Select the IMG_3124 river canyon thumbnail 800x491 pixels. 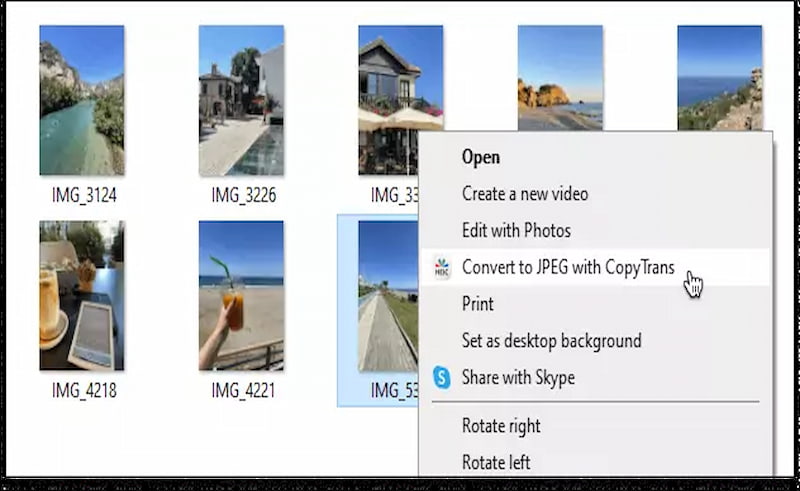pyautogui.click(x=82, y=100)
